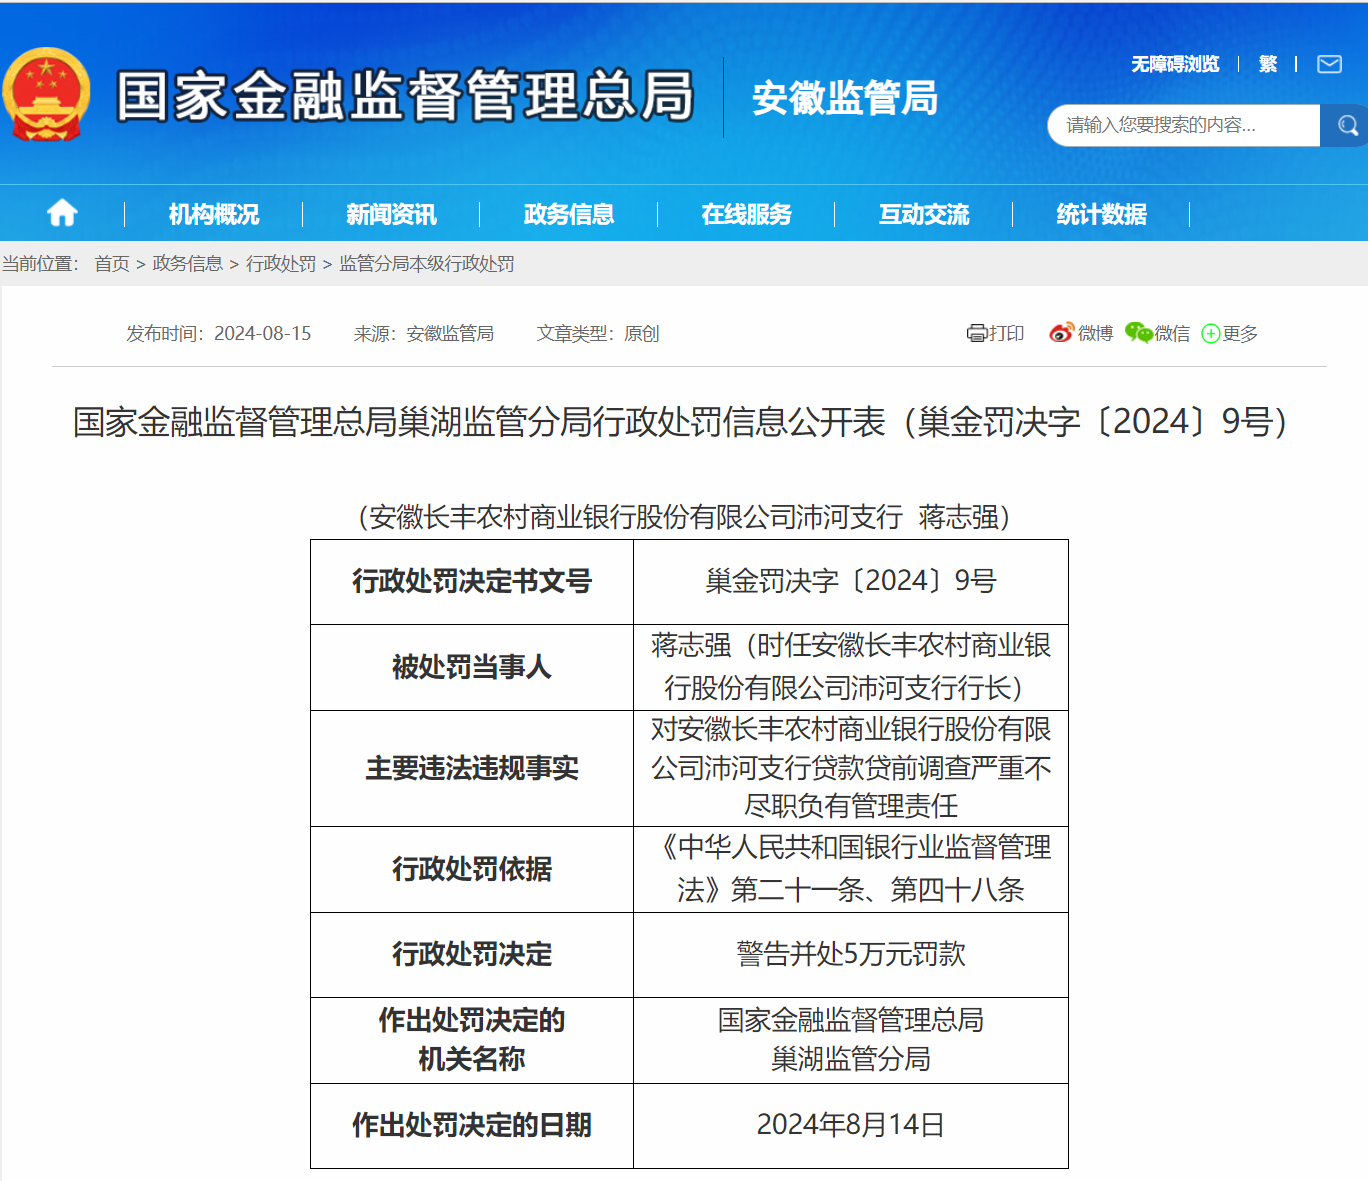The image size is (1368, 1181).
Task: Click the 行政处罚依据 header cell
Action: click(472, 870)
